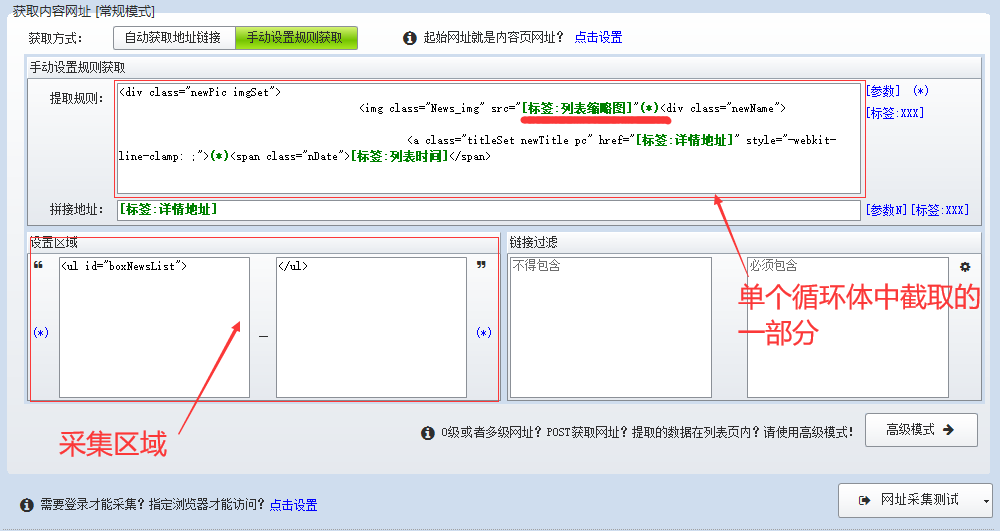Insert [标签:XXX] beside the 提取规则 box

(896, 113)
